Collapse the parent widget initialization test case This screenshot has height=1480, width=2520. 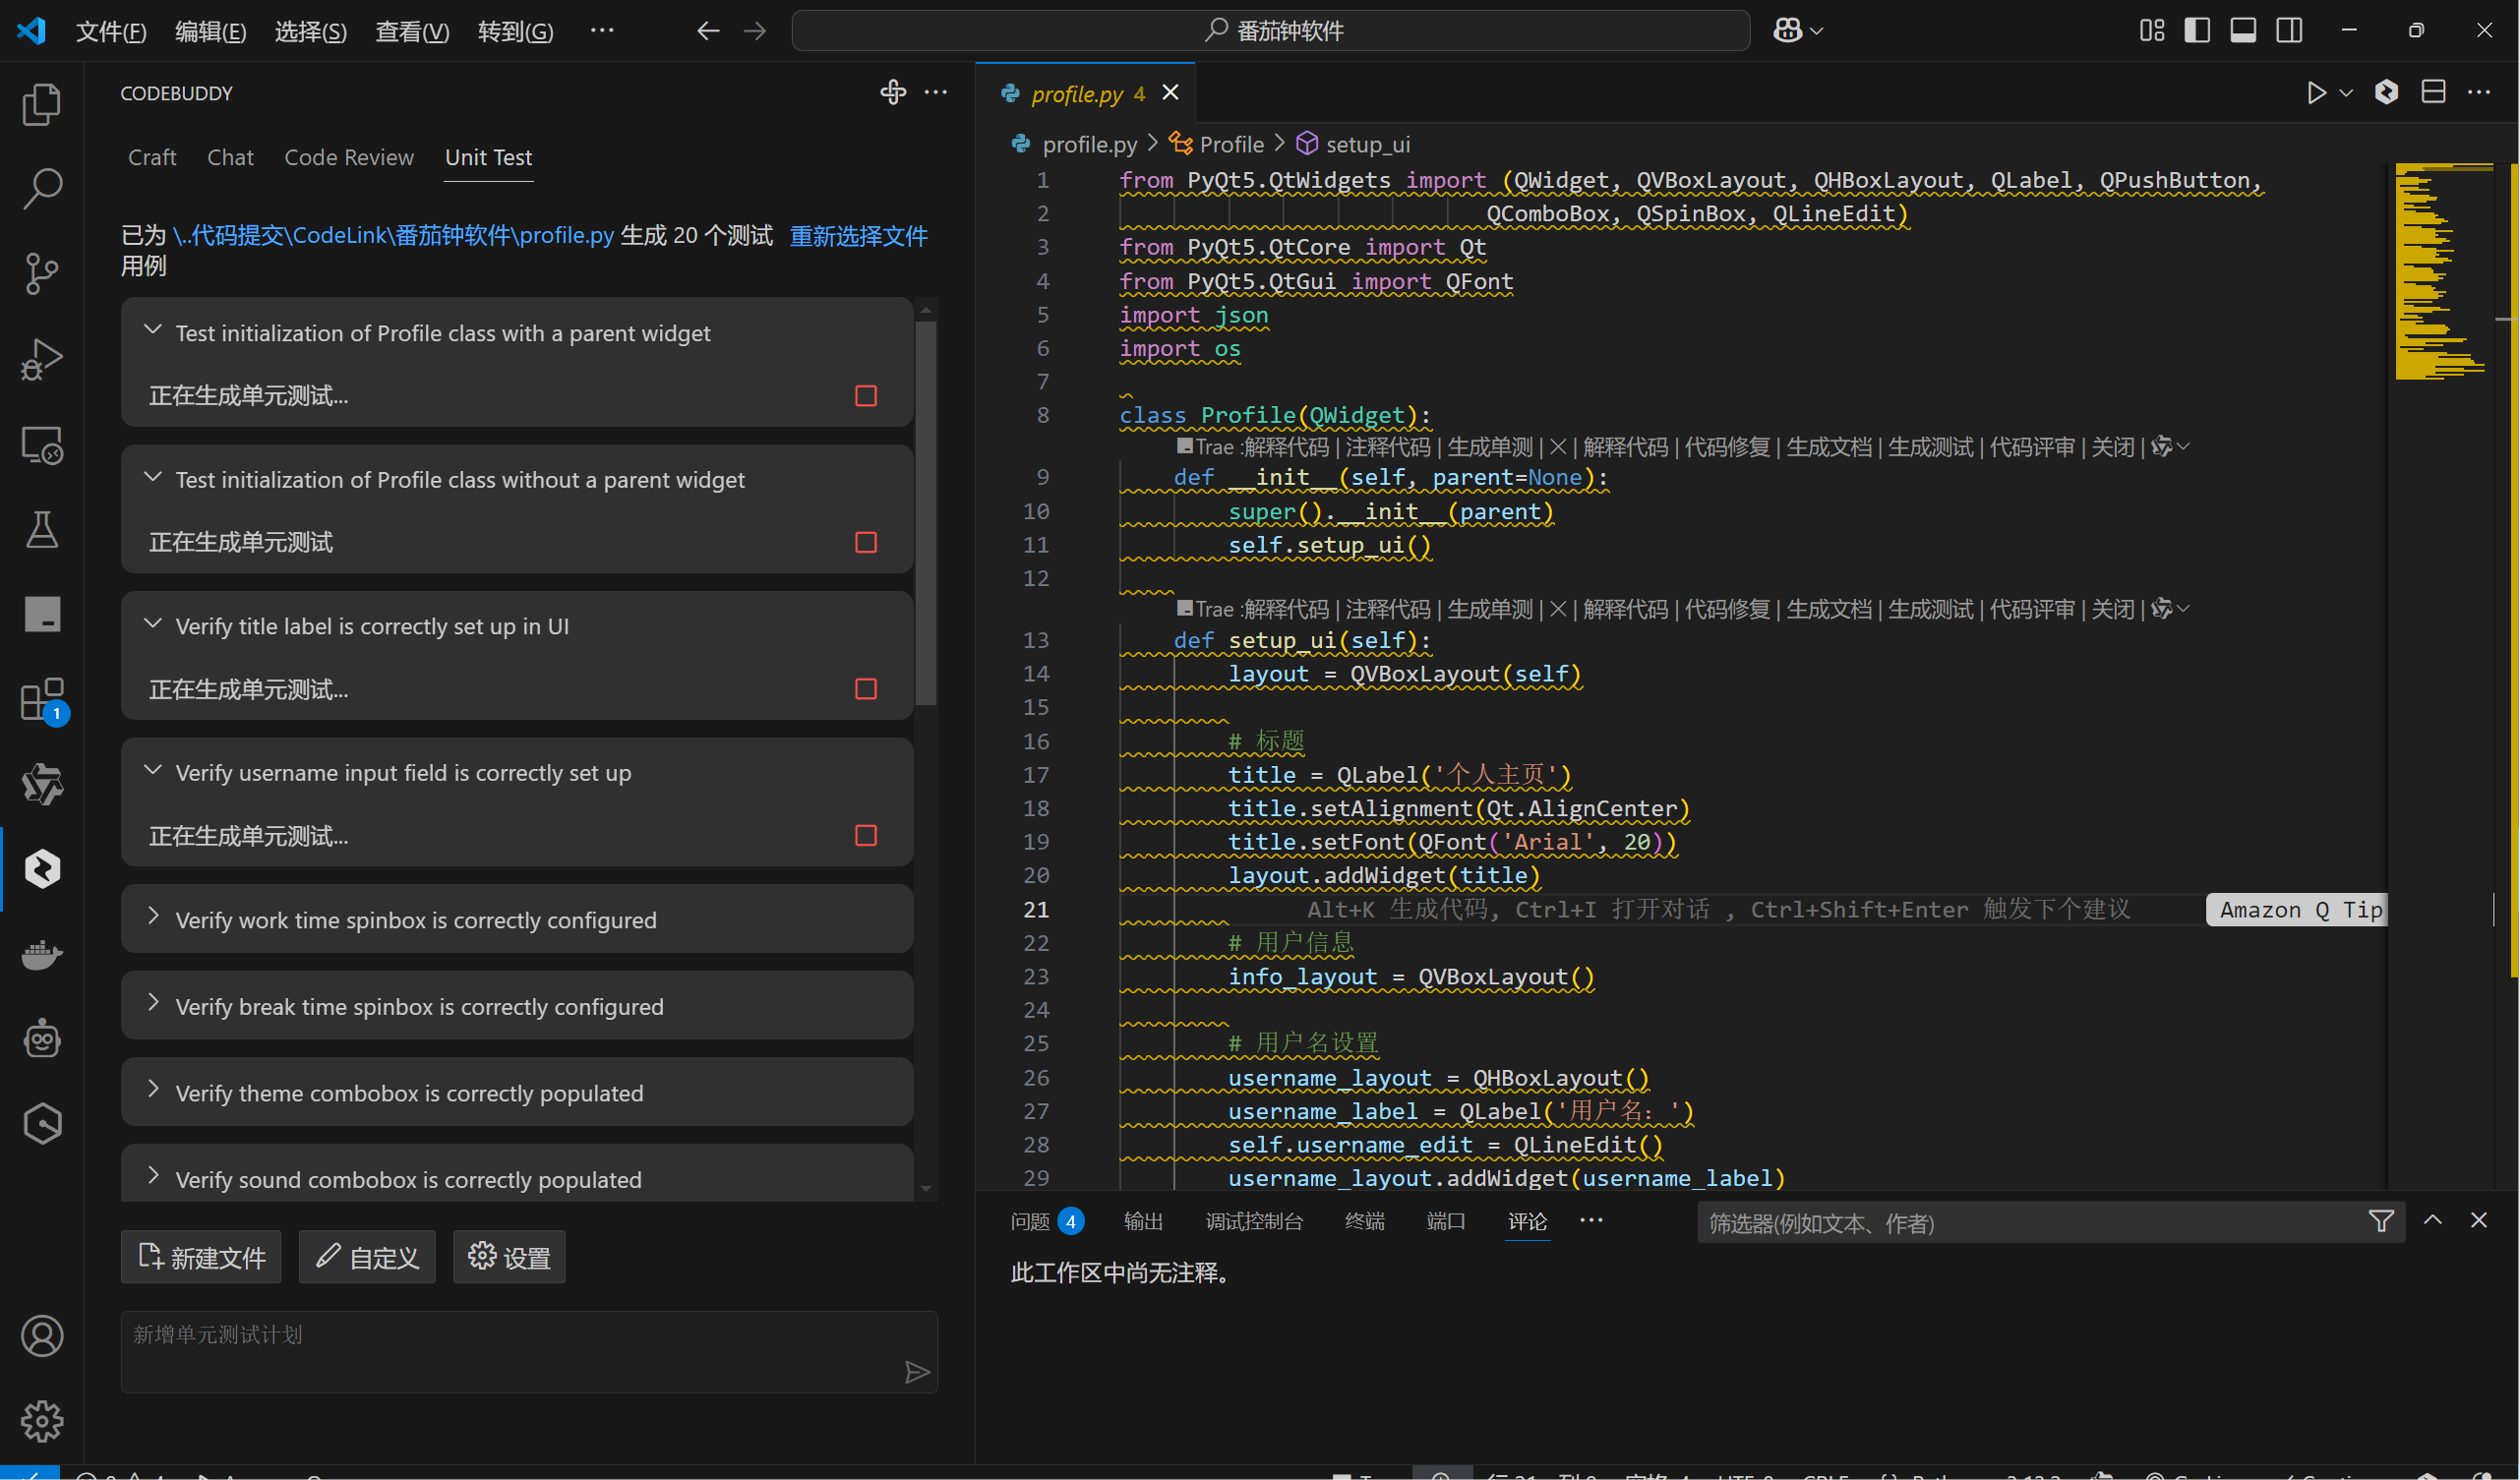pyautogui.click(x=153, y=330)
